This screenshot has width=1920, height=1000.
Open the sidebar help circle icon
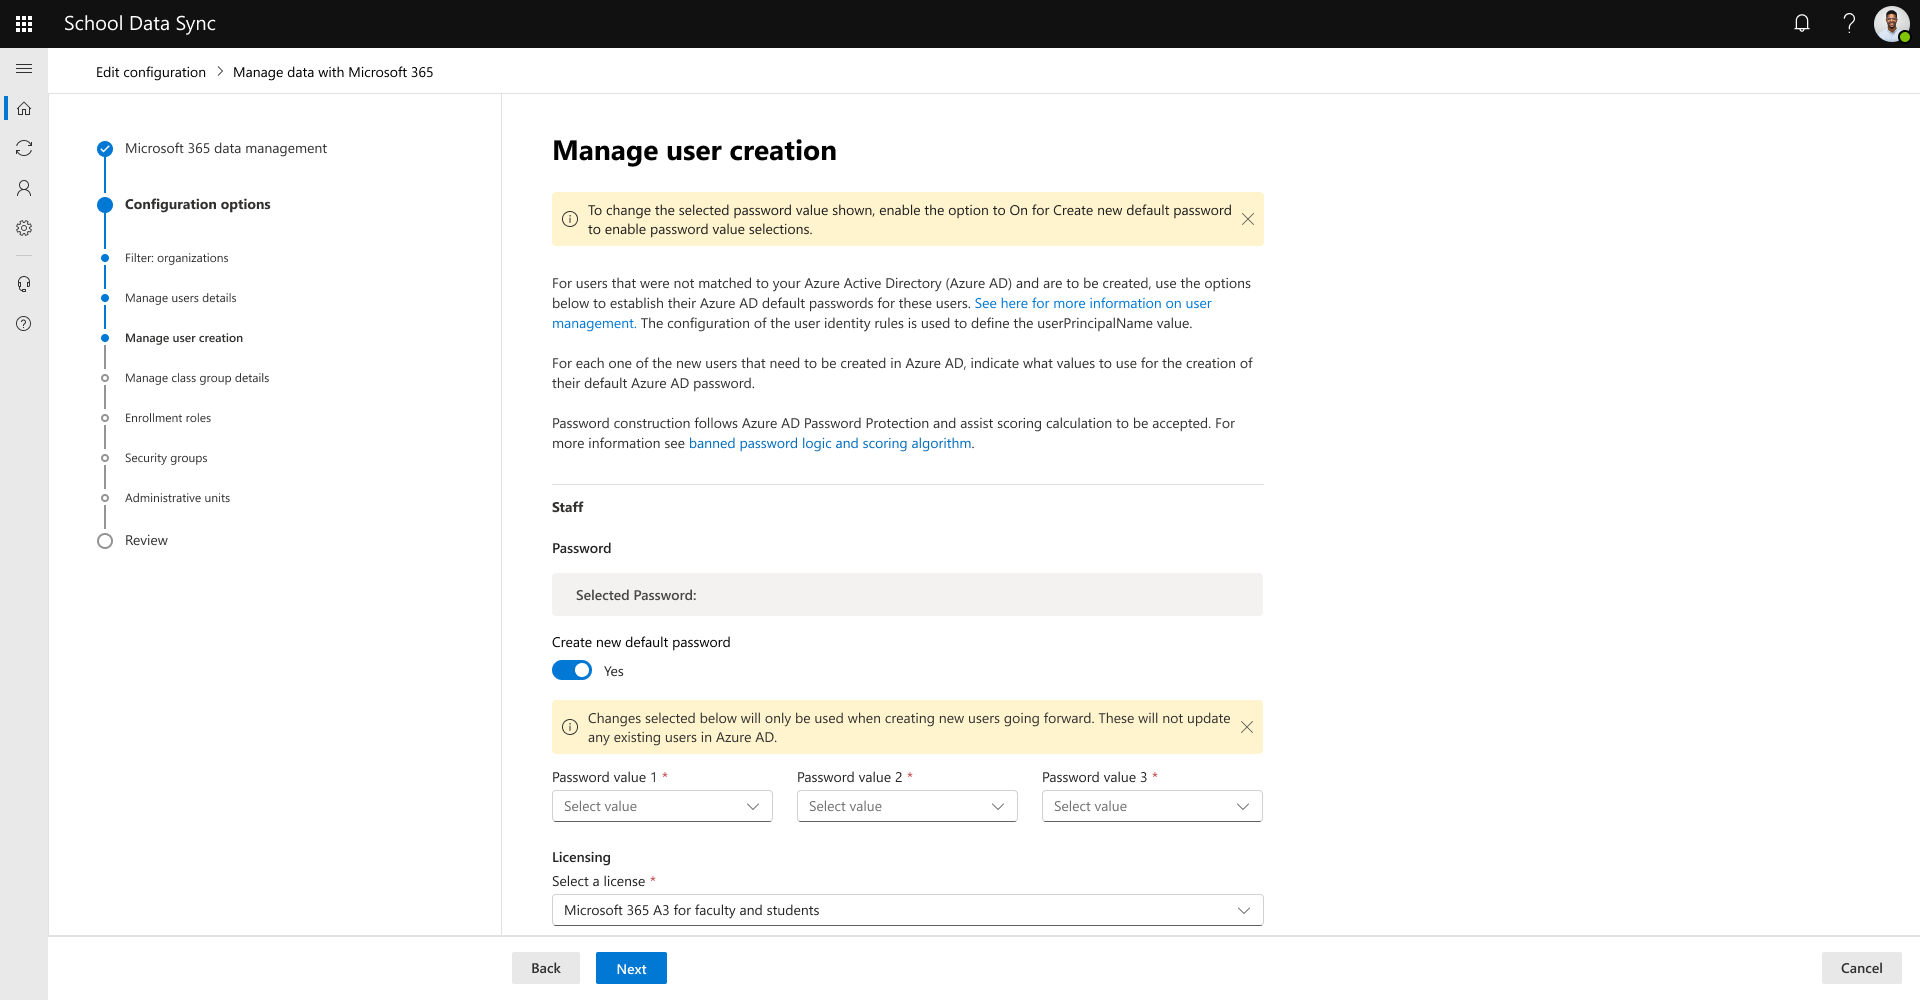pos(24,324)
